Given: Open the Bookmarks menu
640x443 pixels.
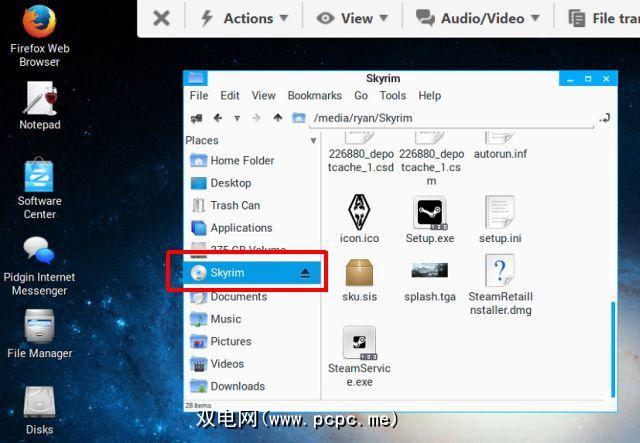Looking at the screenshot, I should coord(315,96).
